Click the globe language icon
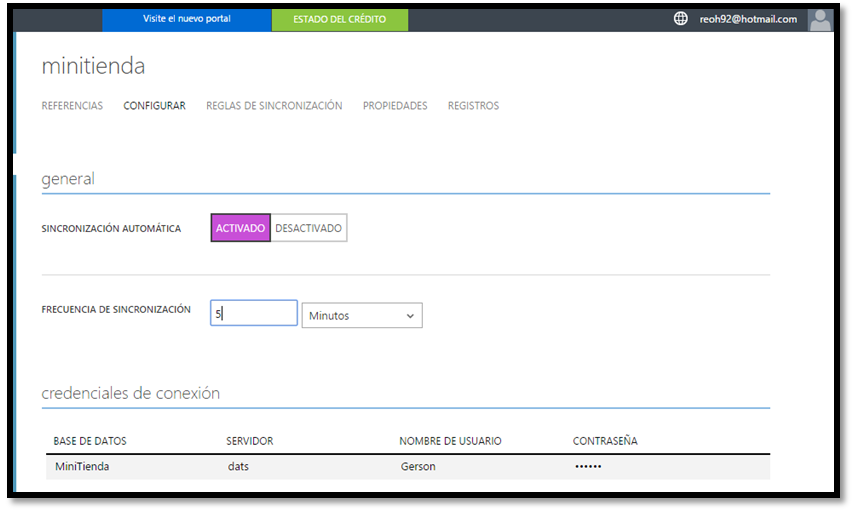 680,19
